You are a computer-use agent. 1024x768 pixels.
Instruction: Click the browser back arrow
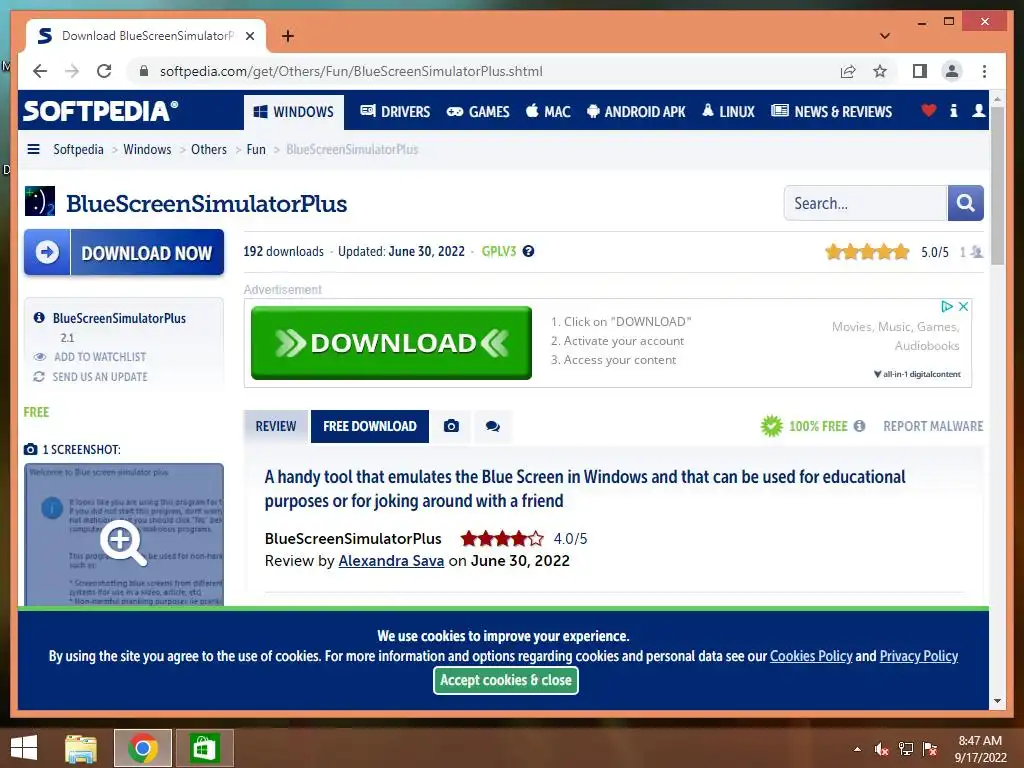click(x=40, y=71)
